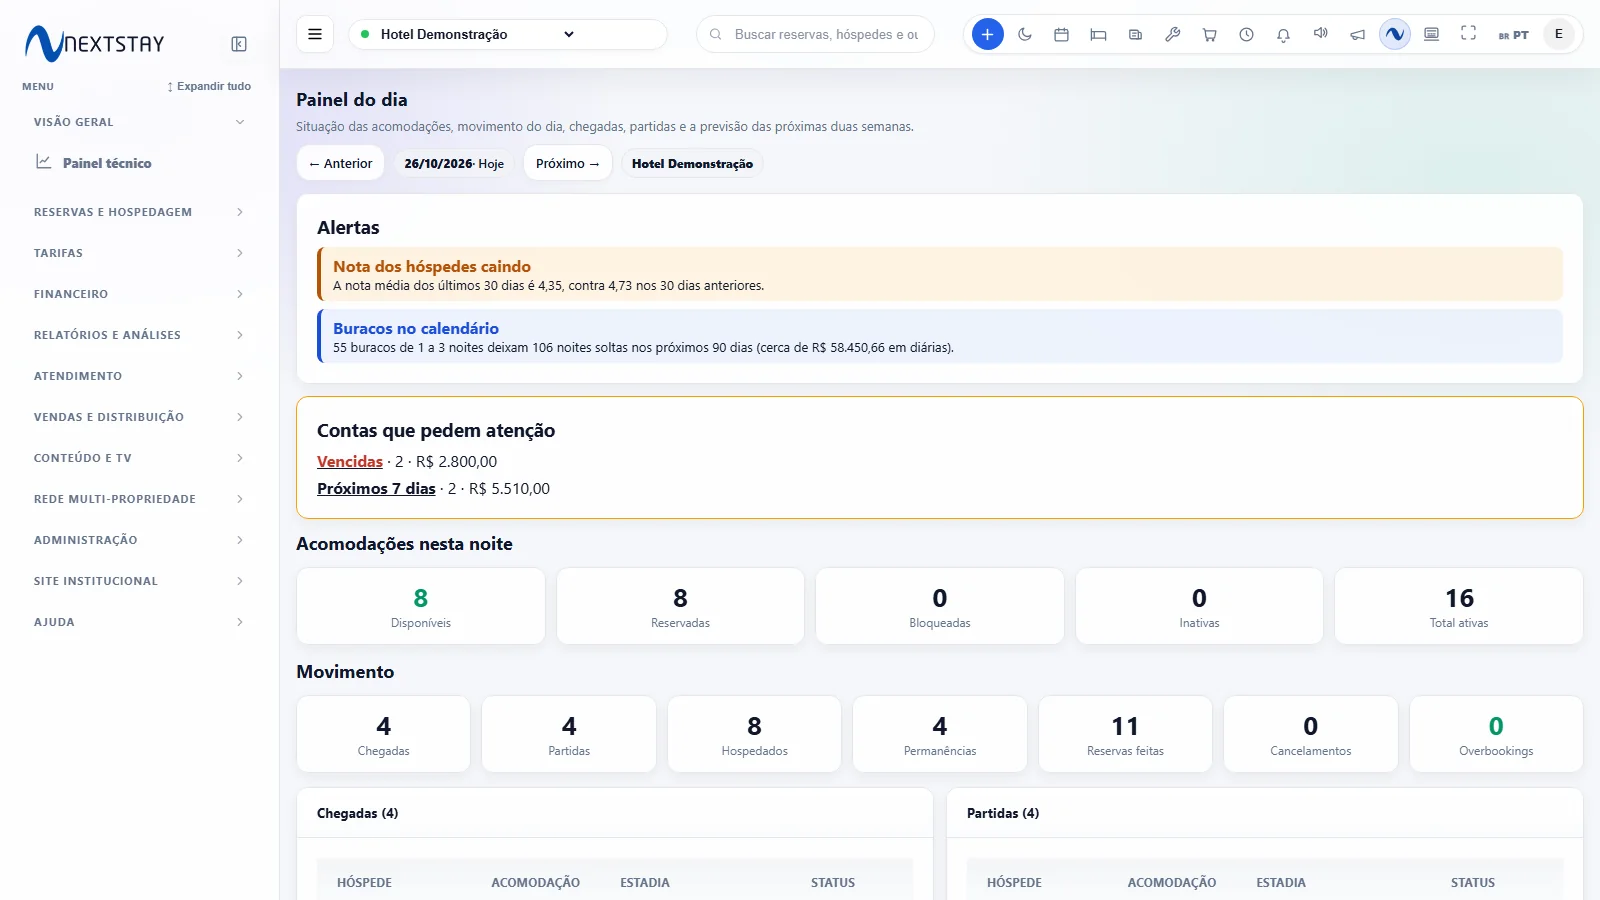1600x900 pixels.
Task: Enter fullscreen with the expand-corners icon
Action: click(x=1468, y=34)
